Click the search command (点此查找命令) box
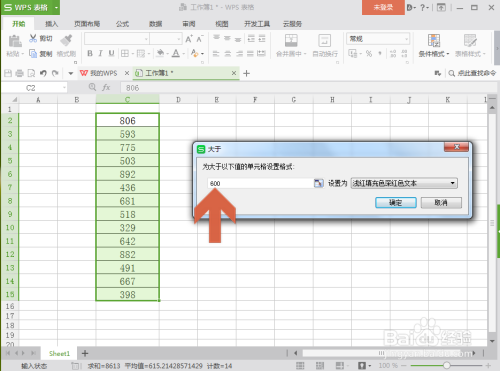Viewport: 500px width, 371px height. (472, 73)
